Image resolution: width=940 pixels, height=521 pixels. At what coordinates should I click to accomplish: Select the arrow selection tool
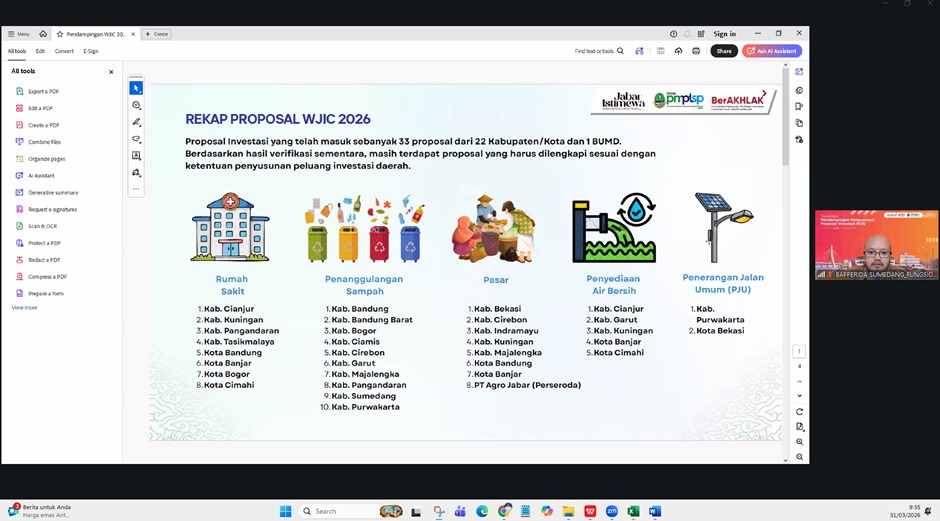136,88
